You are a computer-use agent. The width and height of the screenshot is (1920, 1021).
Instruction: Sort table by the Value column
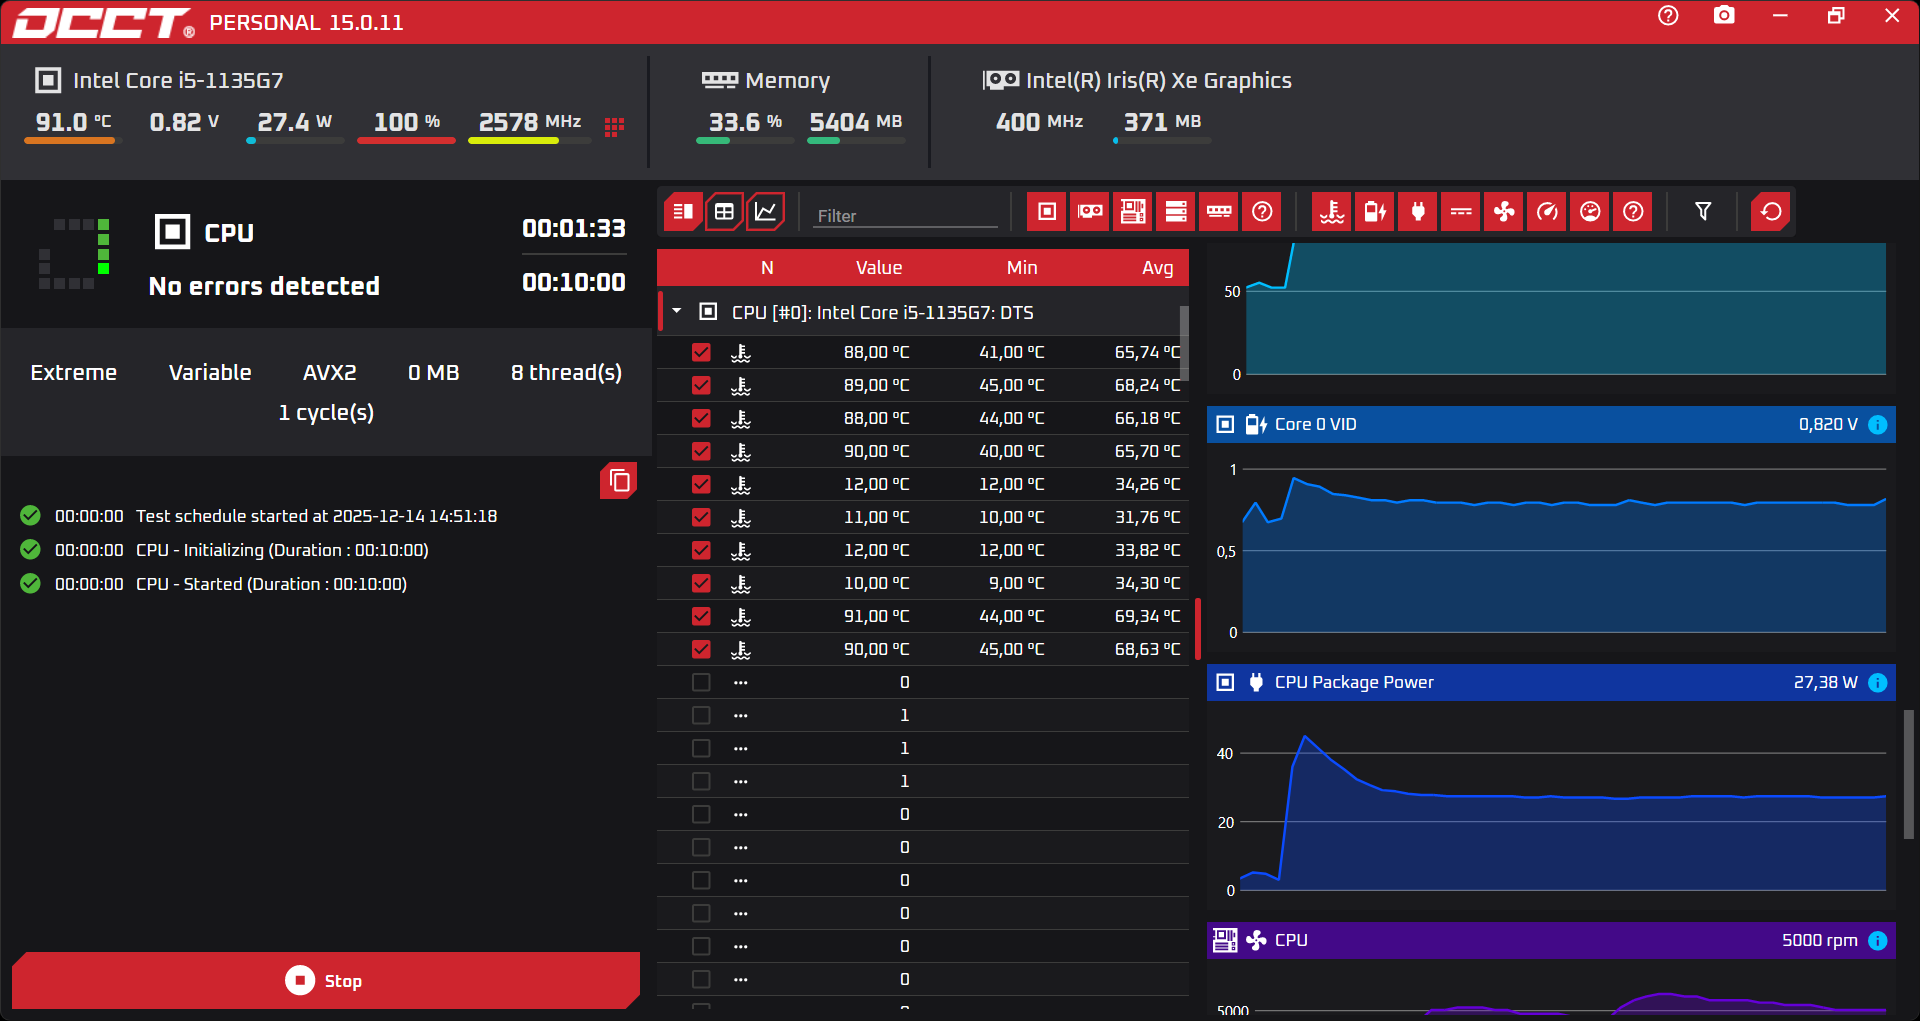click(879, 268)
